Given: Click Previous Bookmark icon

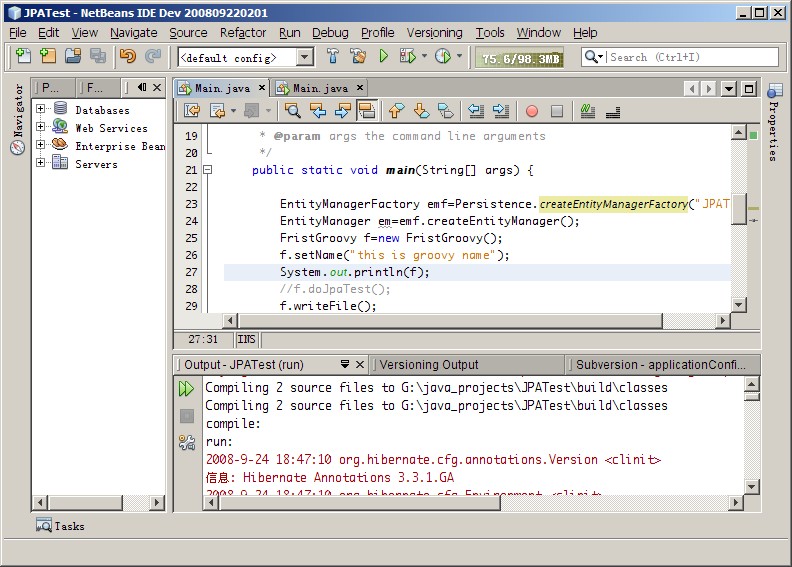Looking at the screenshot, I should [397, 110].
